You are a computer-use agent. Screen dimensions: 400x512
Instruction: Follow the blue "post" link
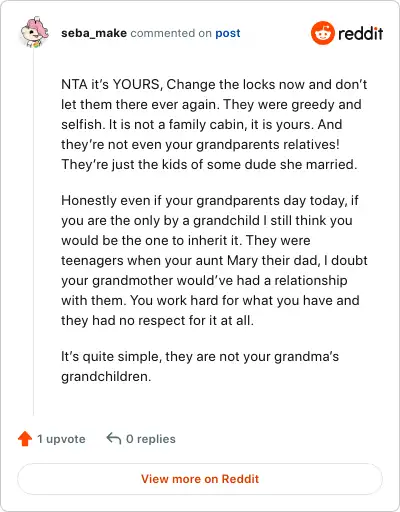click(228, 33)
